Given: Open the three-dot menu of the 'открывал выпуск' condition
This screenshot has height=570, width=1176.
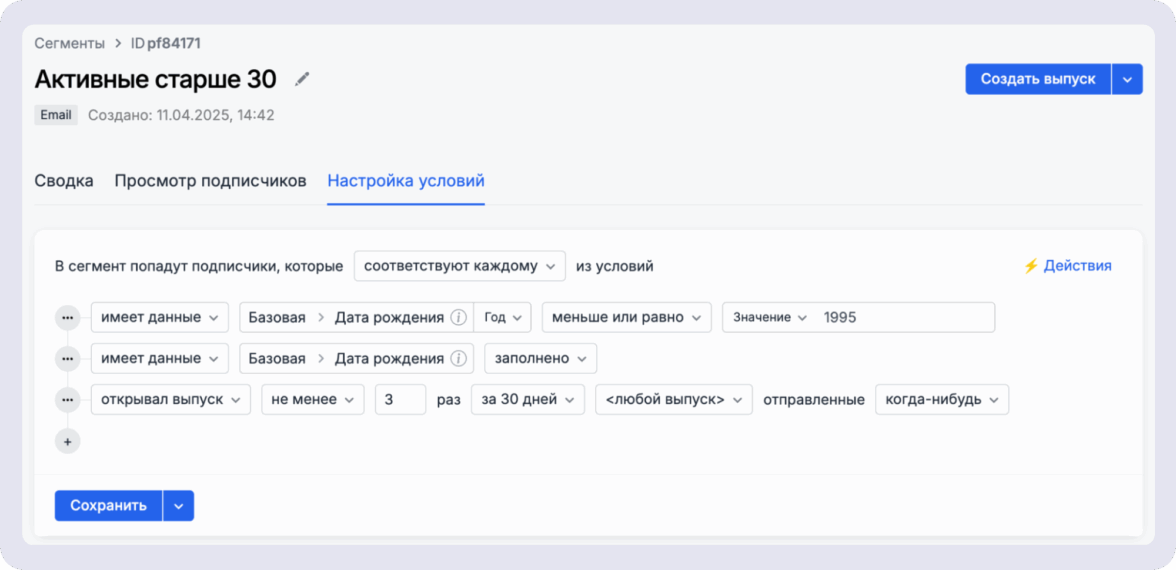Looking at the screenshot, I should [67, 400].
